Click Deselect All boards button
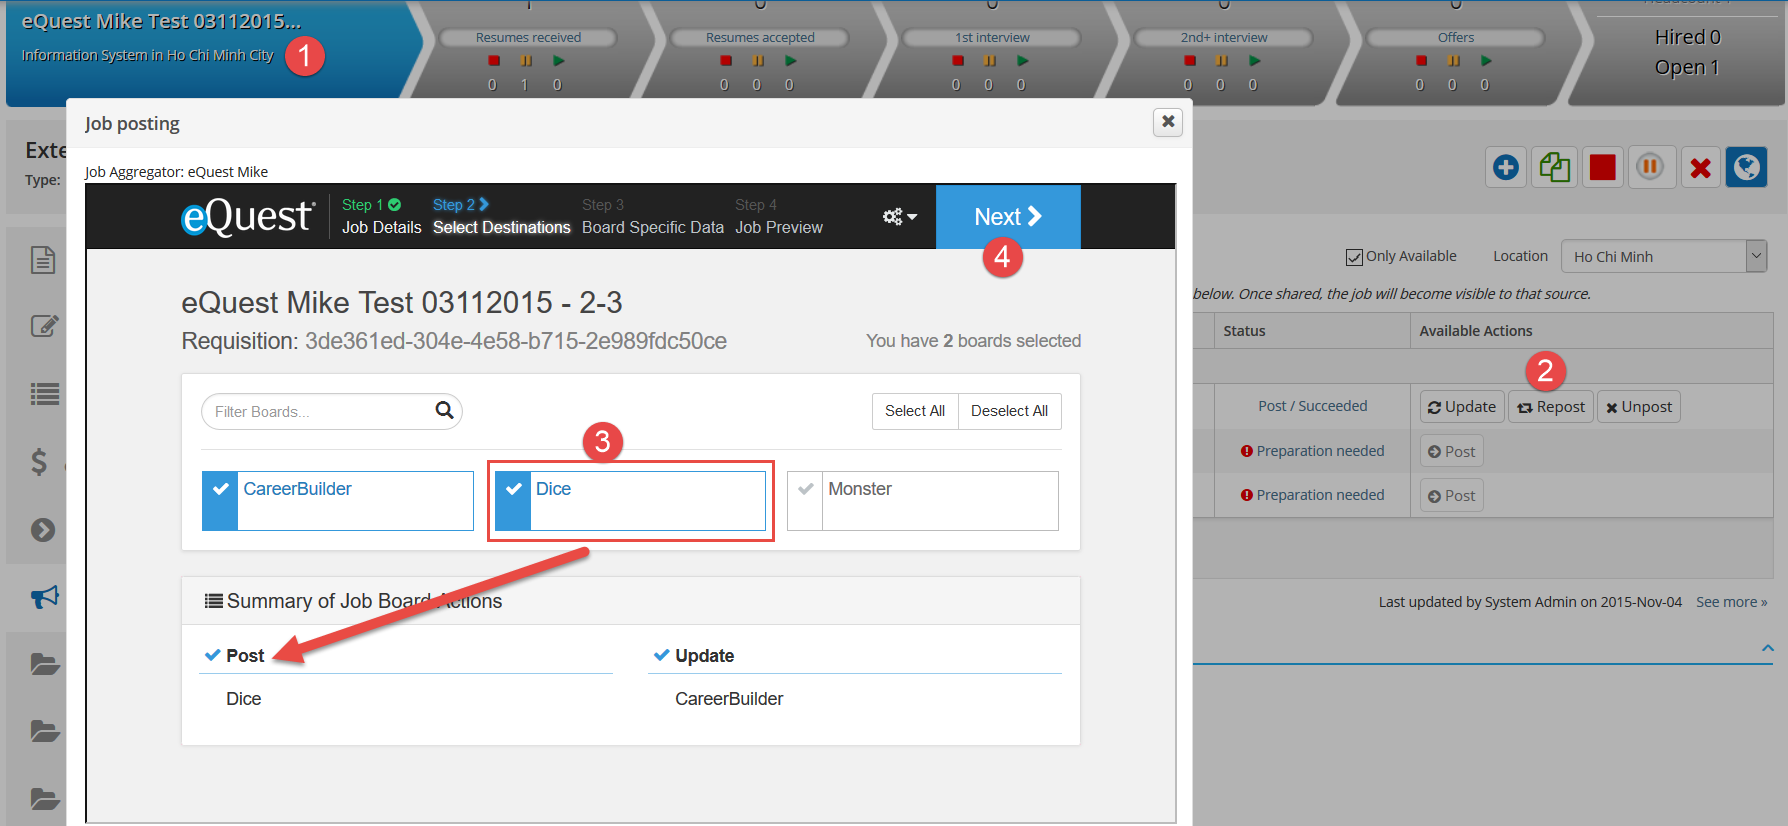This screenshot has width=1788, height=826. pyautogui.click(x=1009, y=411)
